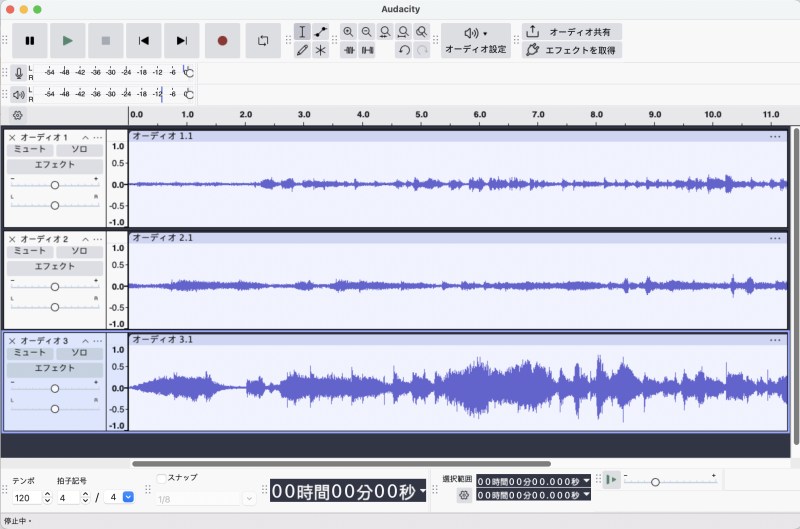
Task: Click オーディオ 1 pan slider
Action: [x=55, y=206]
